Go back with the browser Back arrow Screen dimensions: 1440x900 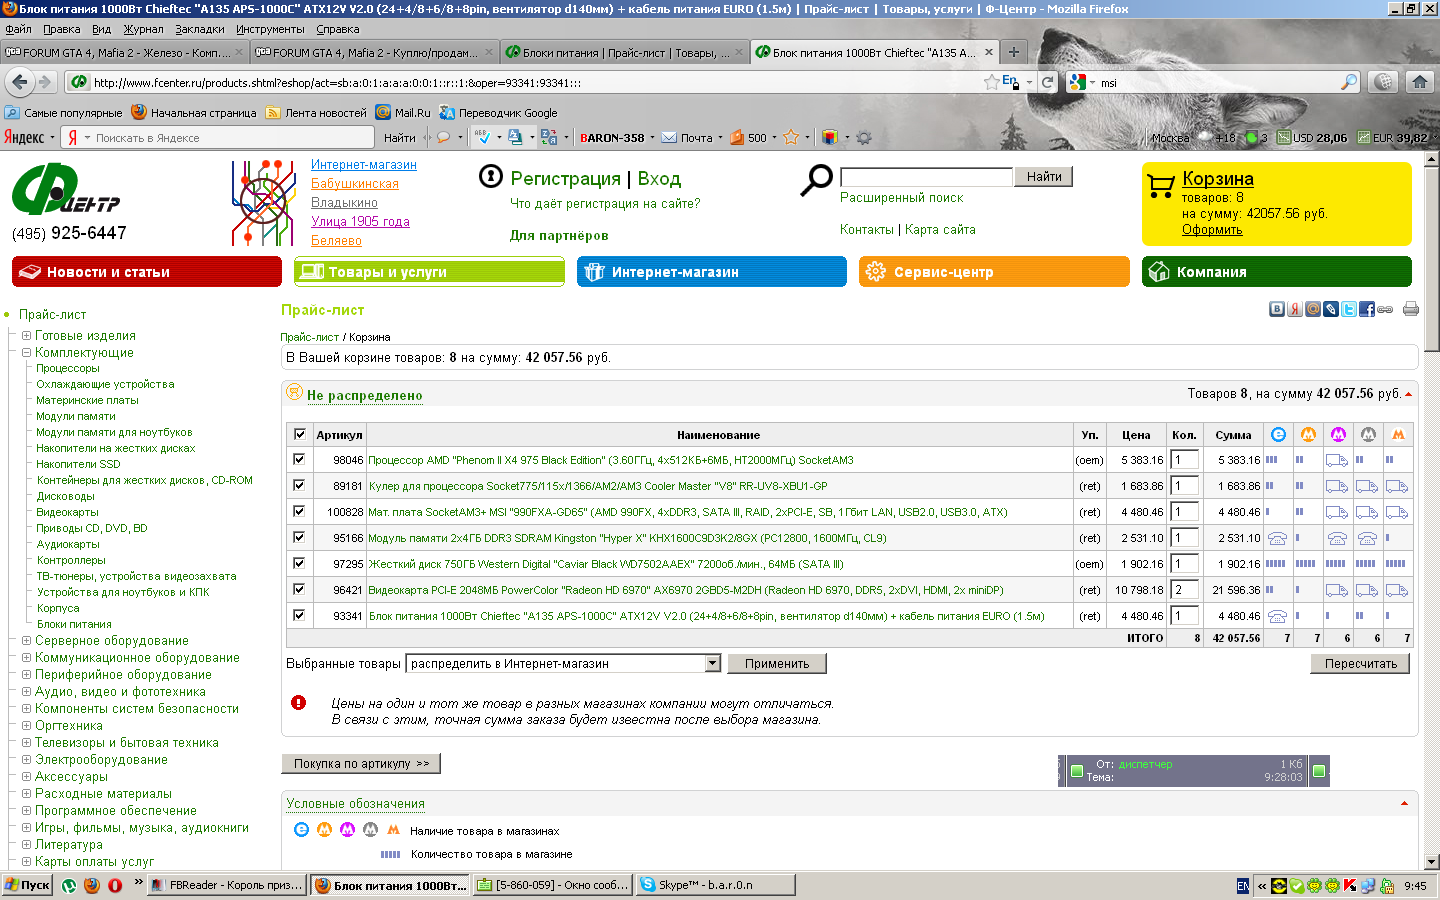coord(19,82)
